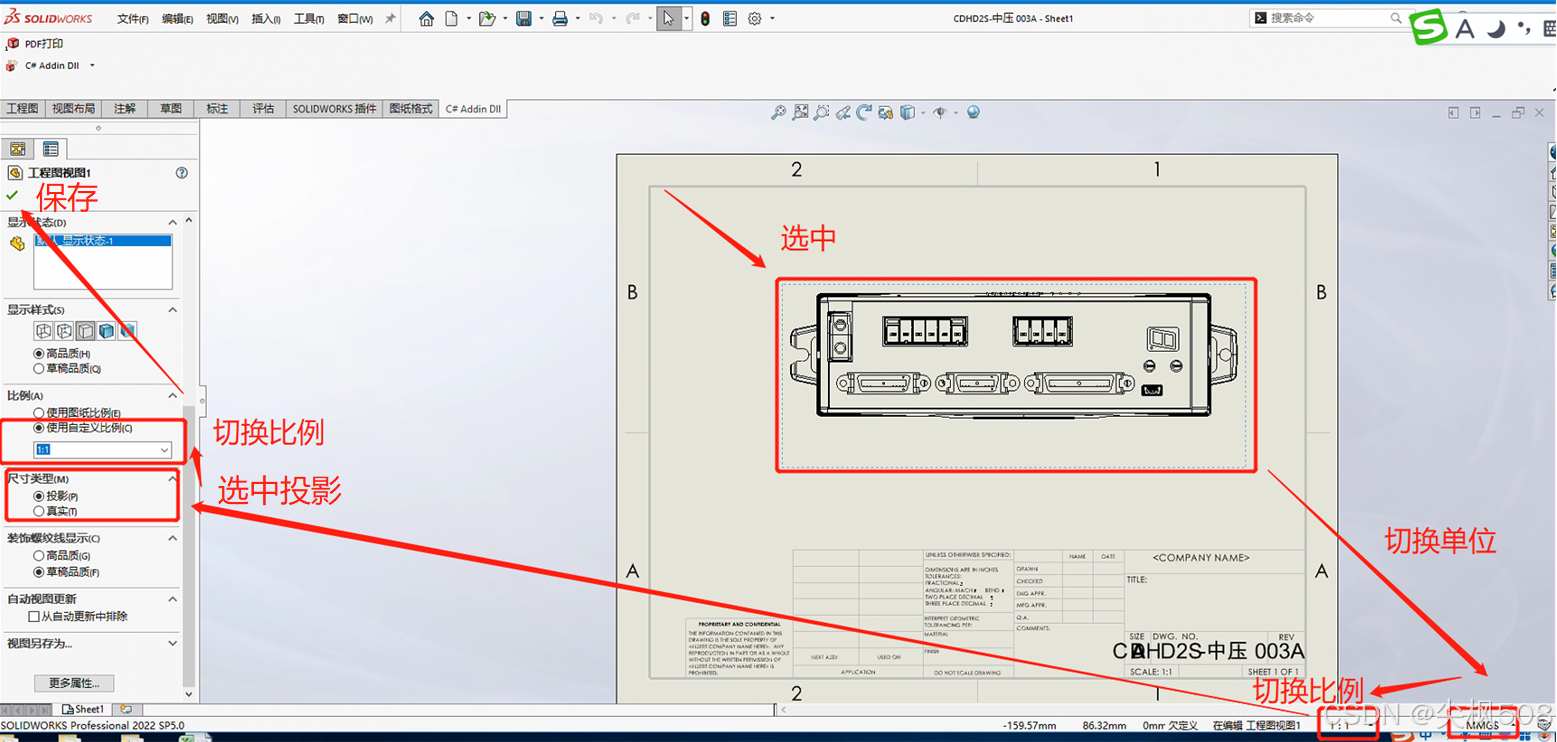Select the Sheet1 tab at bottom

(x=84, y=709)
